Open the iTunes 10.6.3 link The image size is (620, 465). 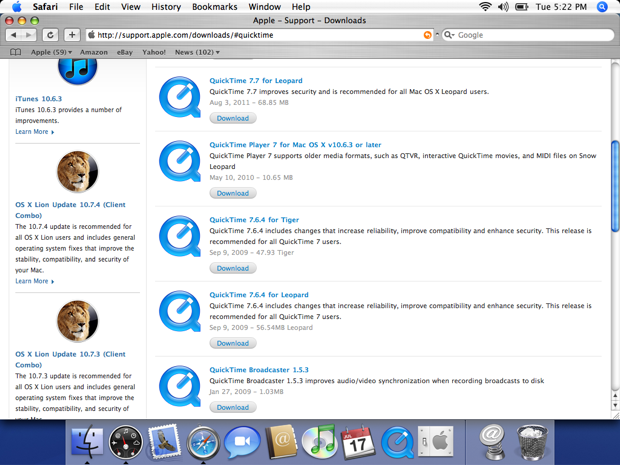pos(39,99)
